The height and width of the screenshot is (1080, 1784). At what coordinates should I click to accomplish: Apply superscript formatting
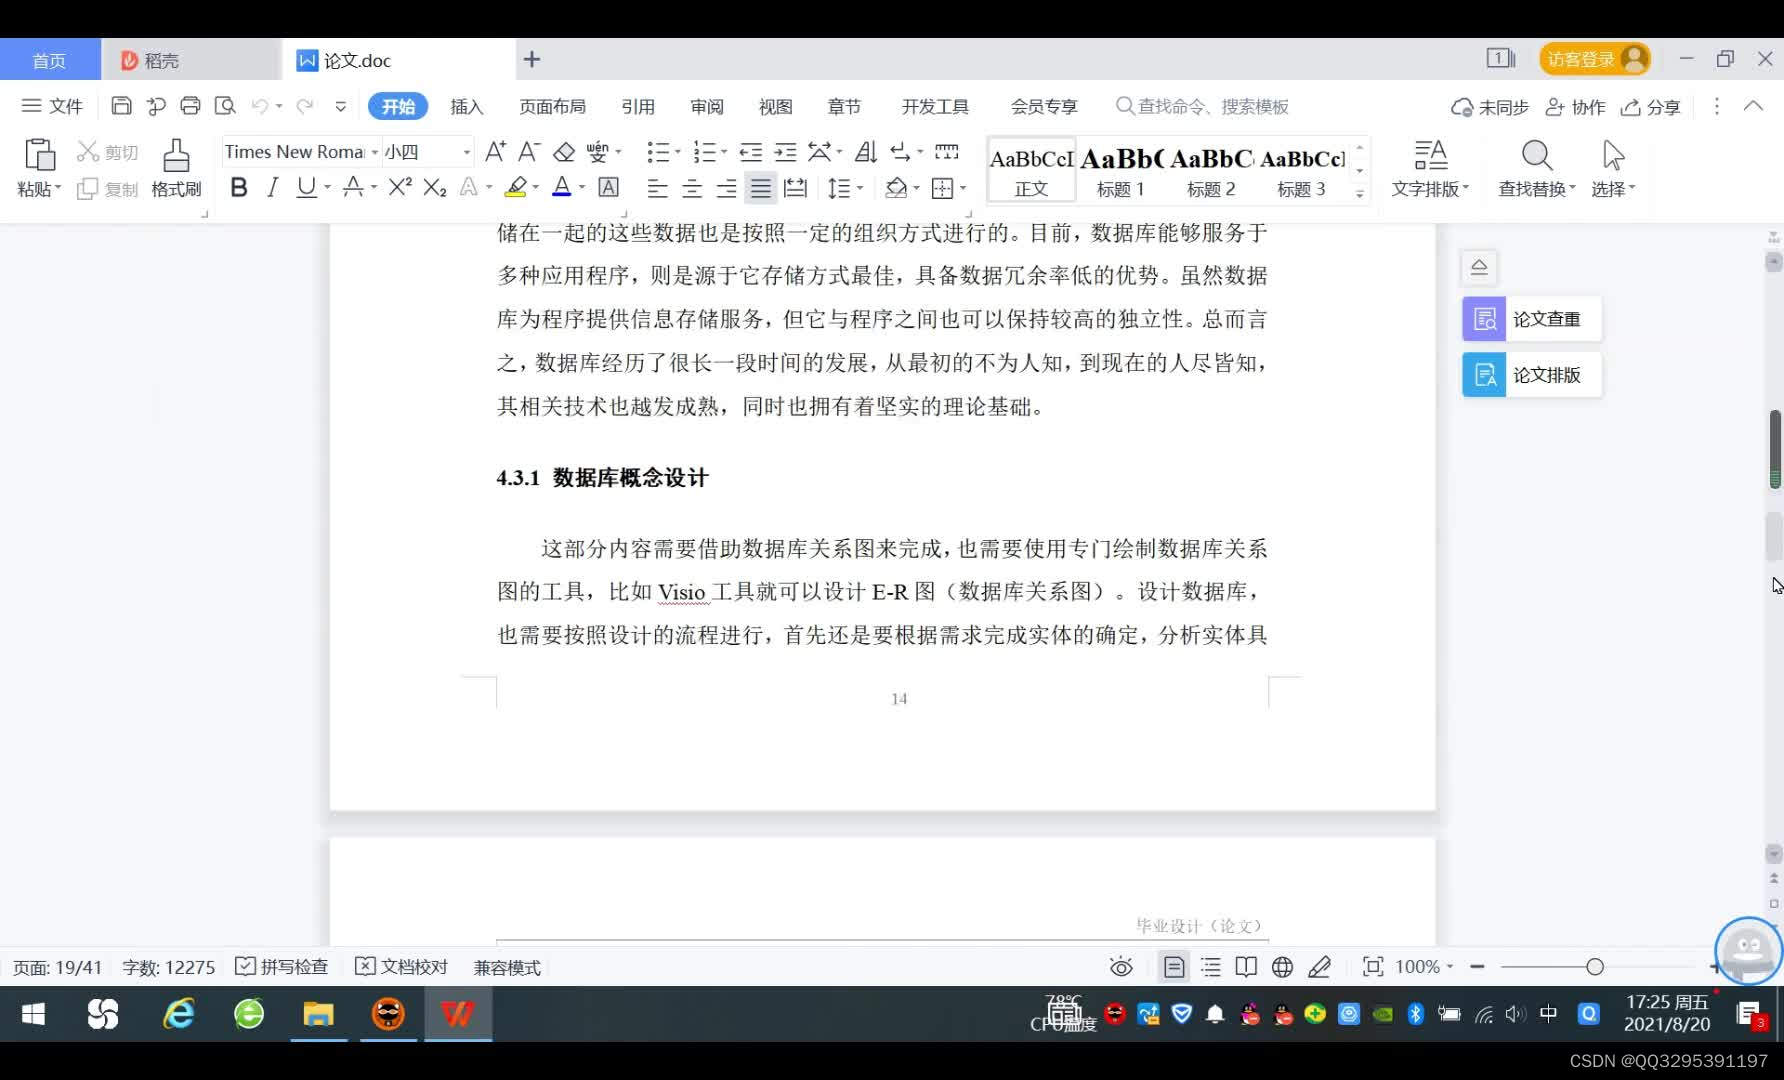[400, 187]
